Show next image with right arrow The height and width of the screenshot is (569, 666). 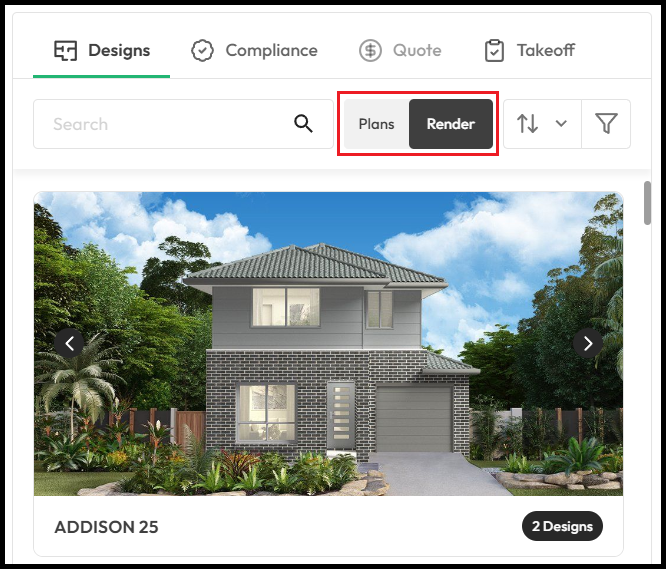587,343
